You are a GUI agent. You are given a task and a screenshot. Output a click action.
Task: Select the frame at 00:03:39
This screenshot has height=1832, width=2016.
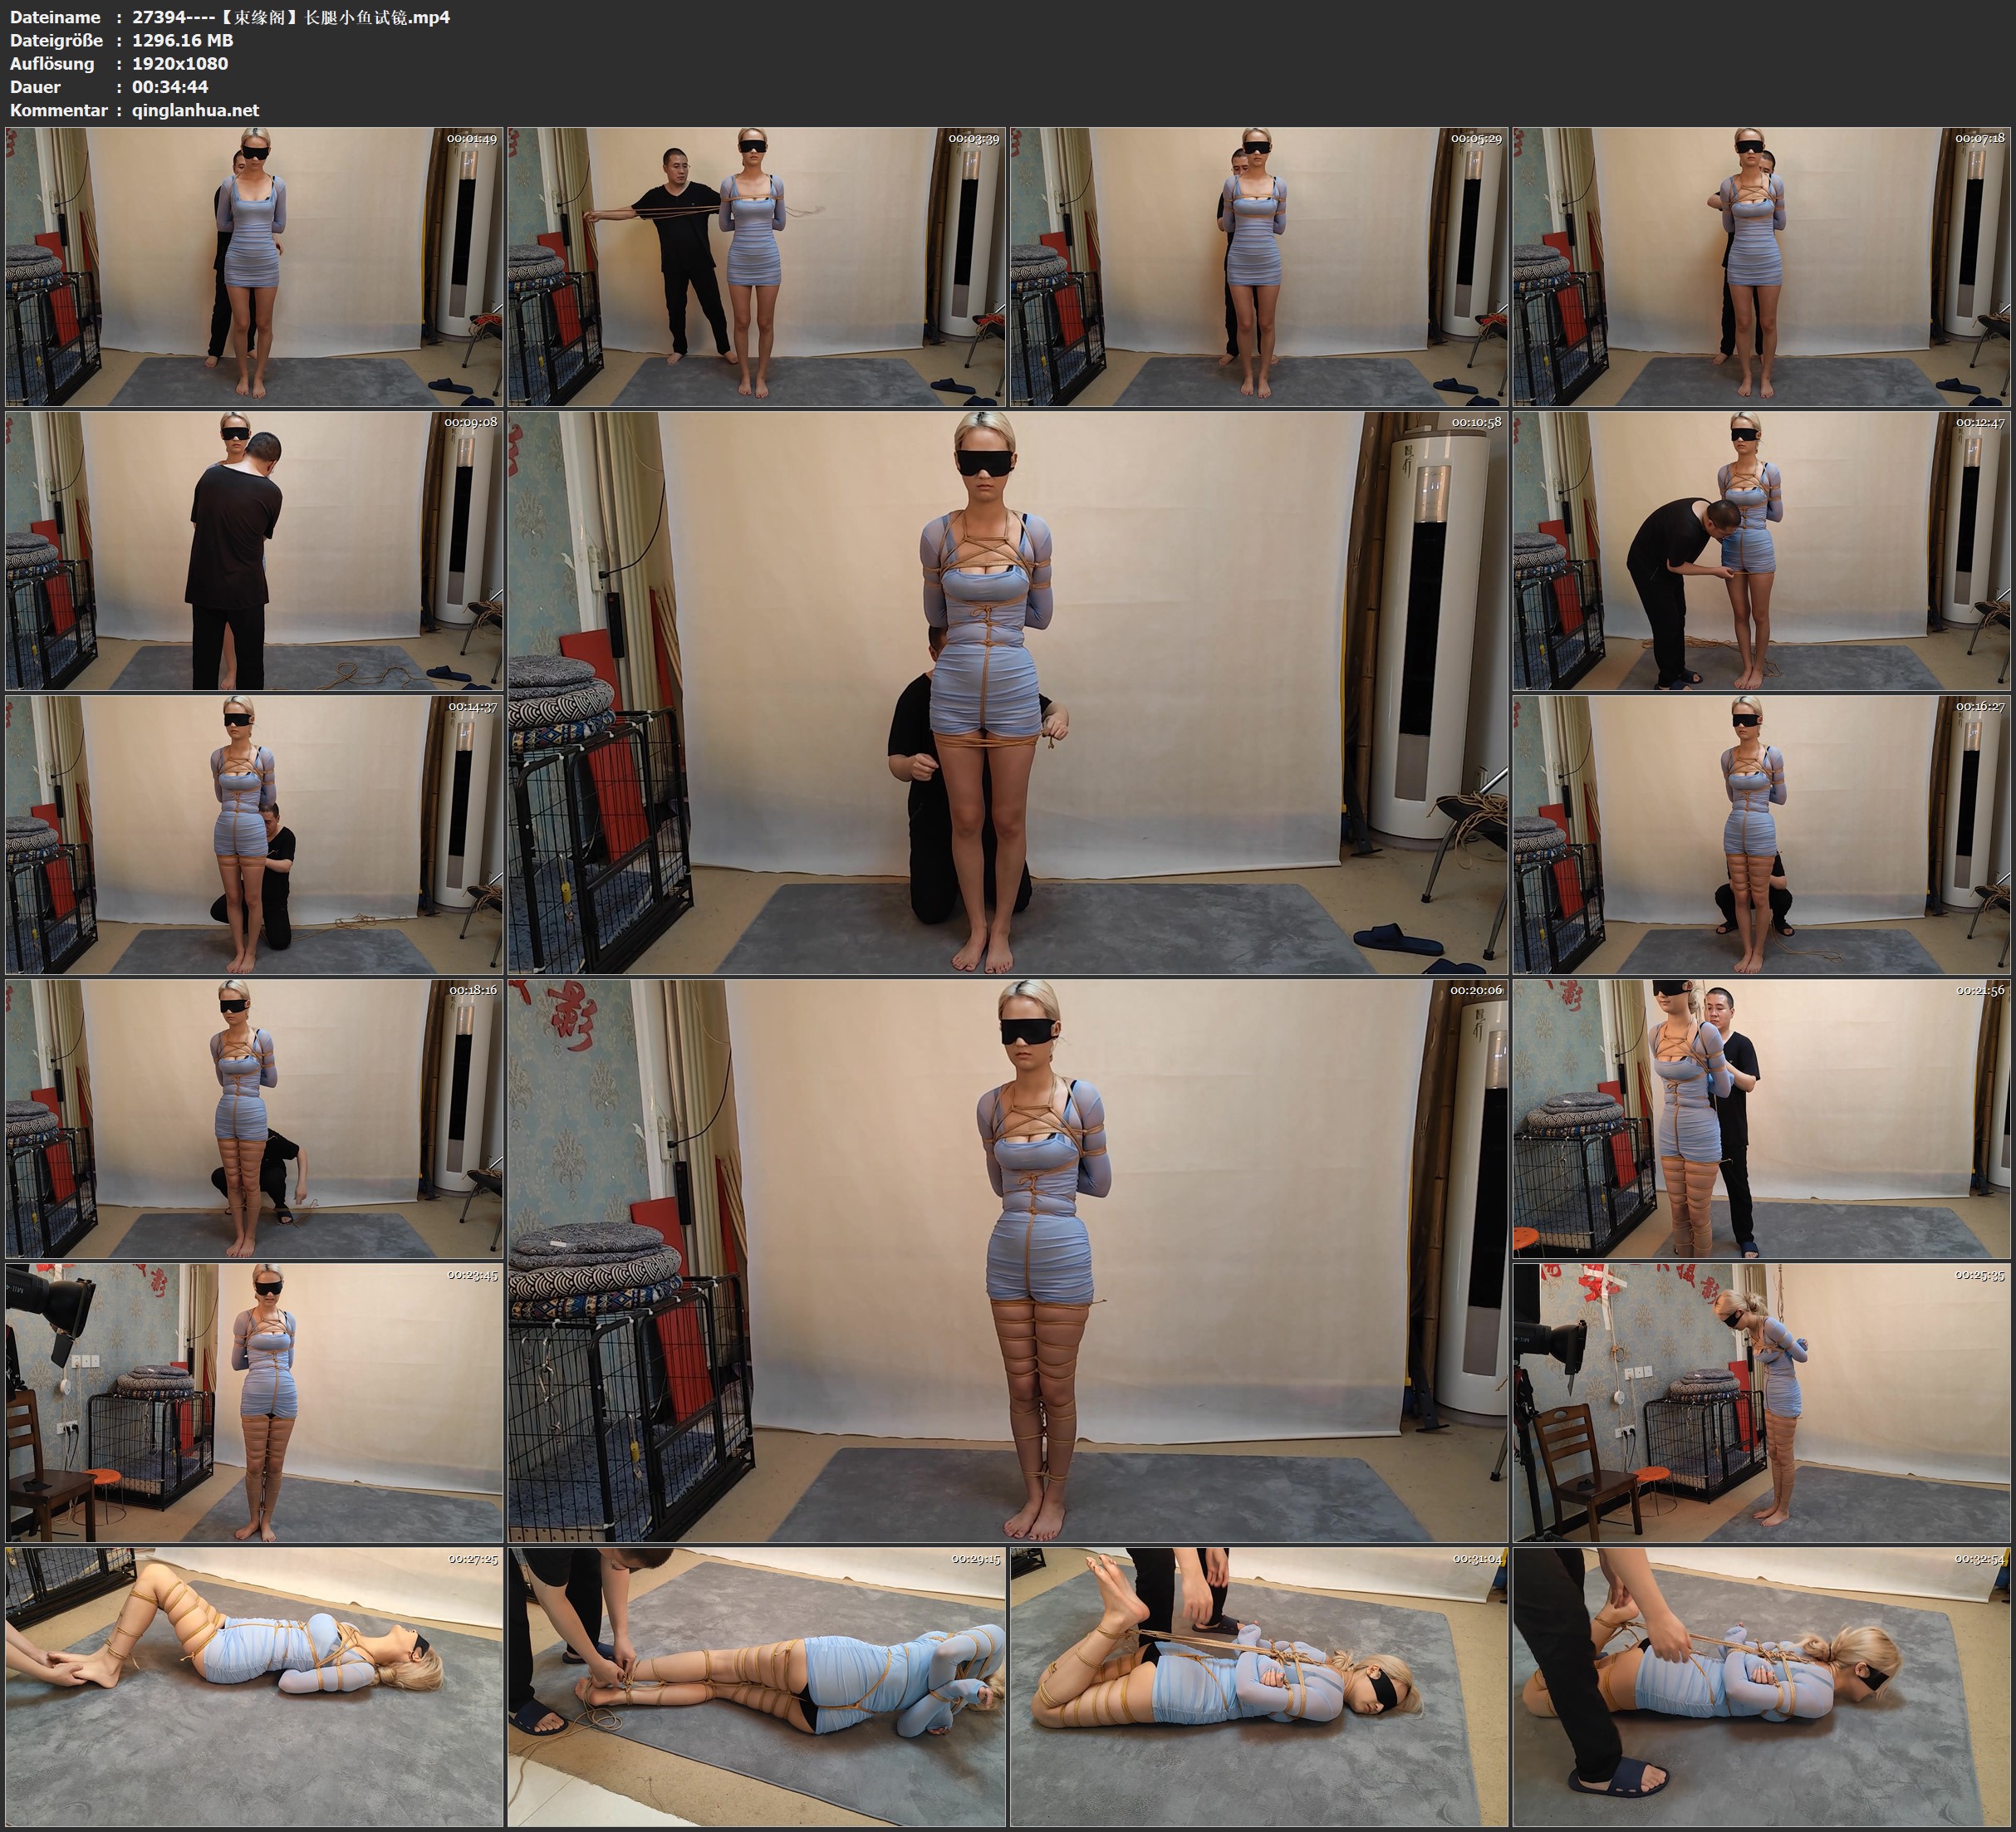click(x=756, y=267)
